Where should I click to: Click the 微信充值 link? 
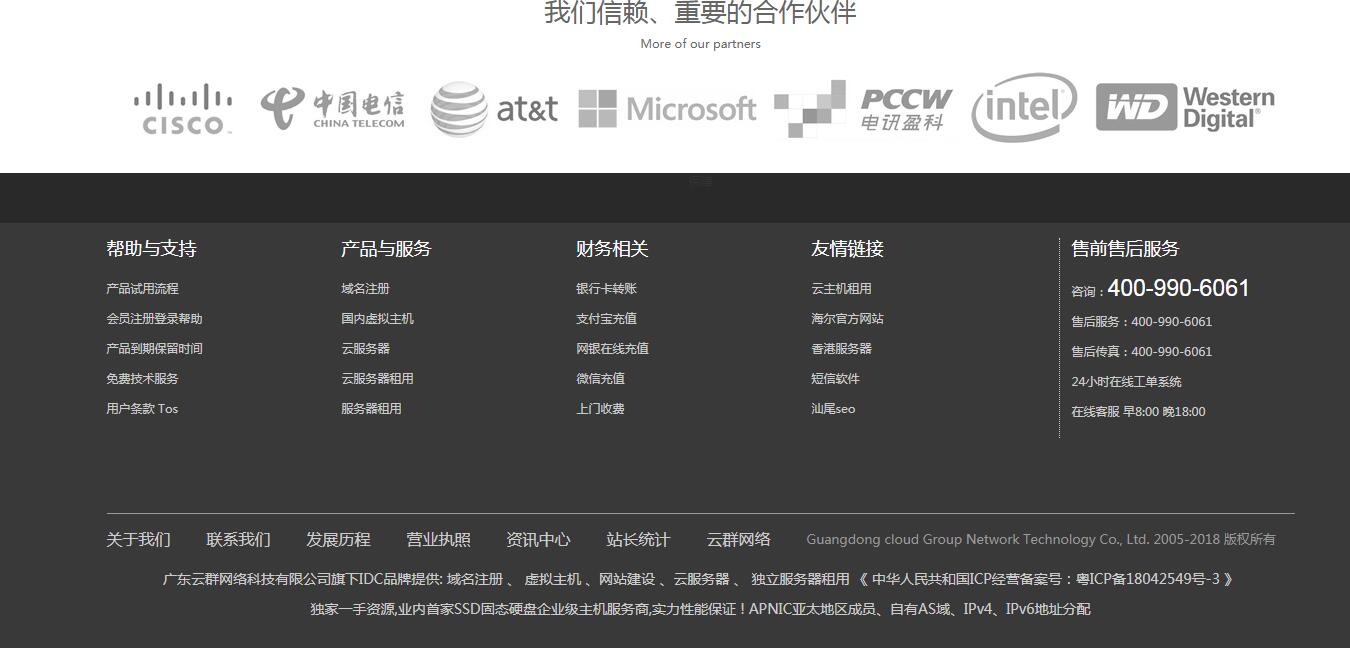point(600,379)
